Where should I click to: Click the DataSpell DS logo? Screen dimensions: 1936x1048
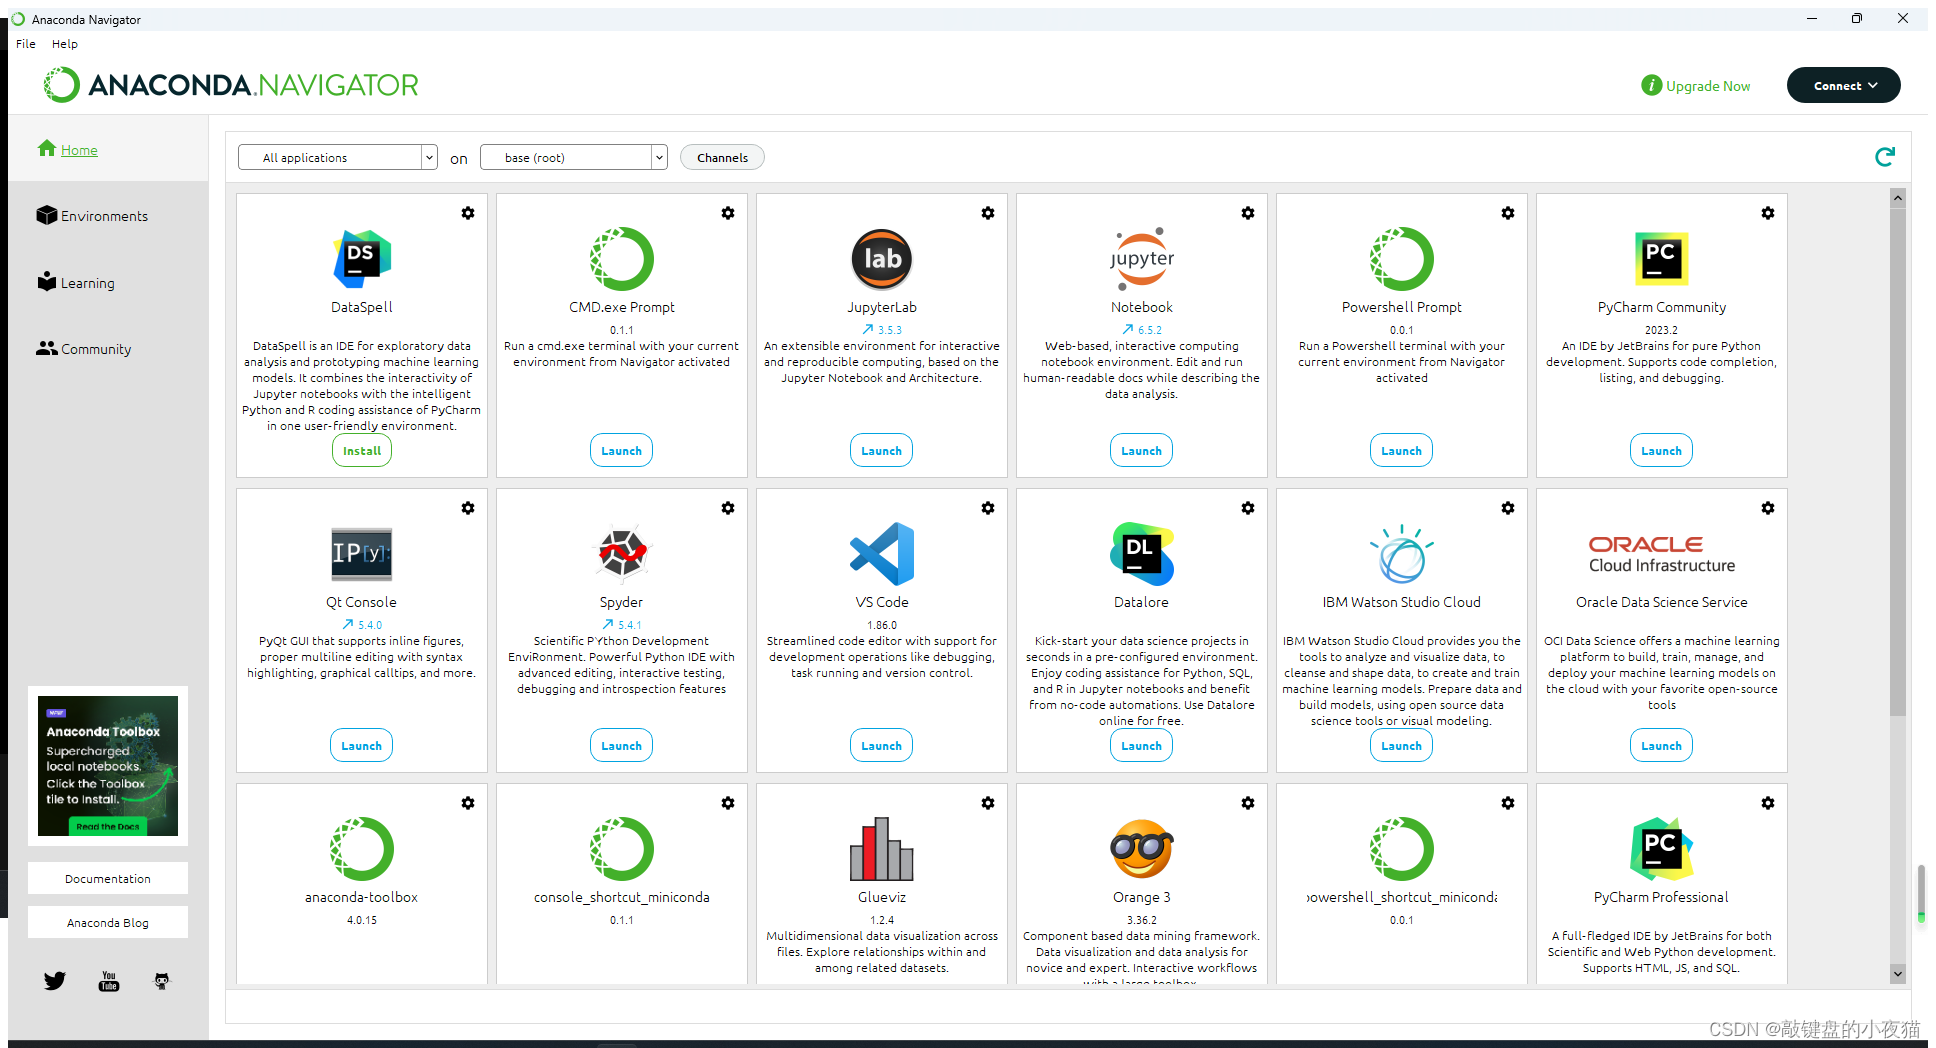(362, 258)
